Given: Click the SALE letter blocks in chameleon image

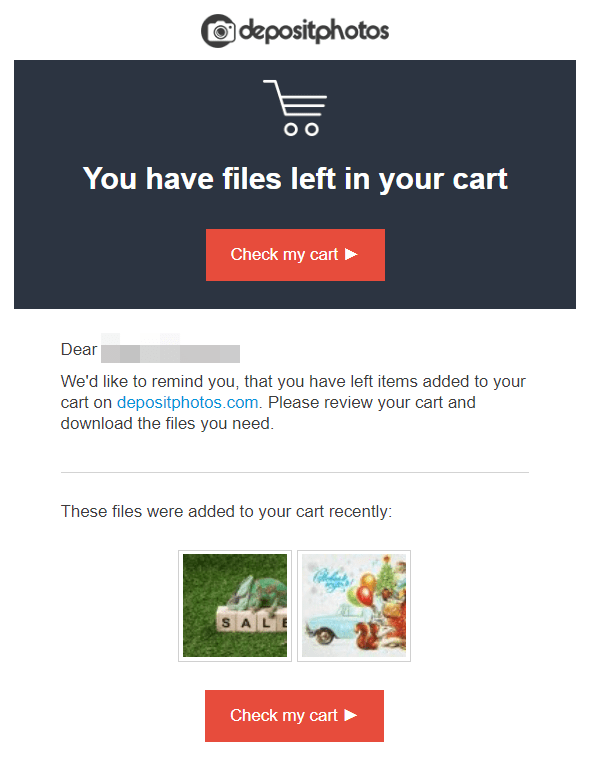Looking at the screenshot, I should (252, 622).
